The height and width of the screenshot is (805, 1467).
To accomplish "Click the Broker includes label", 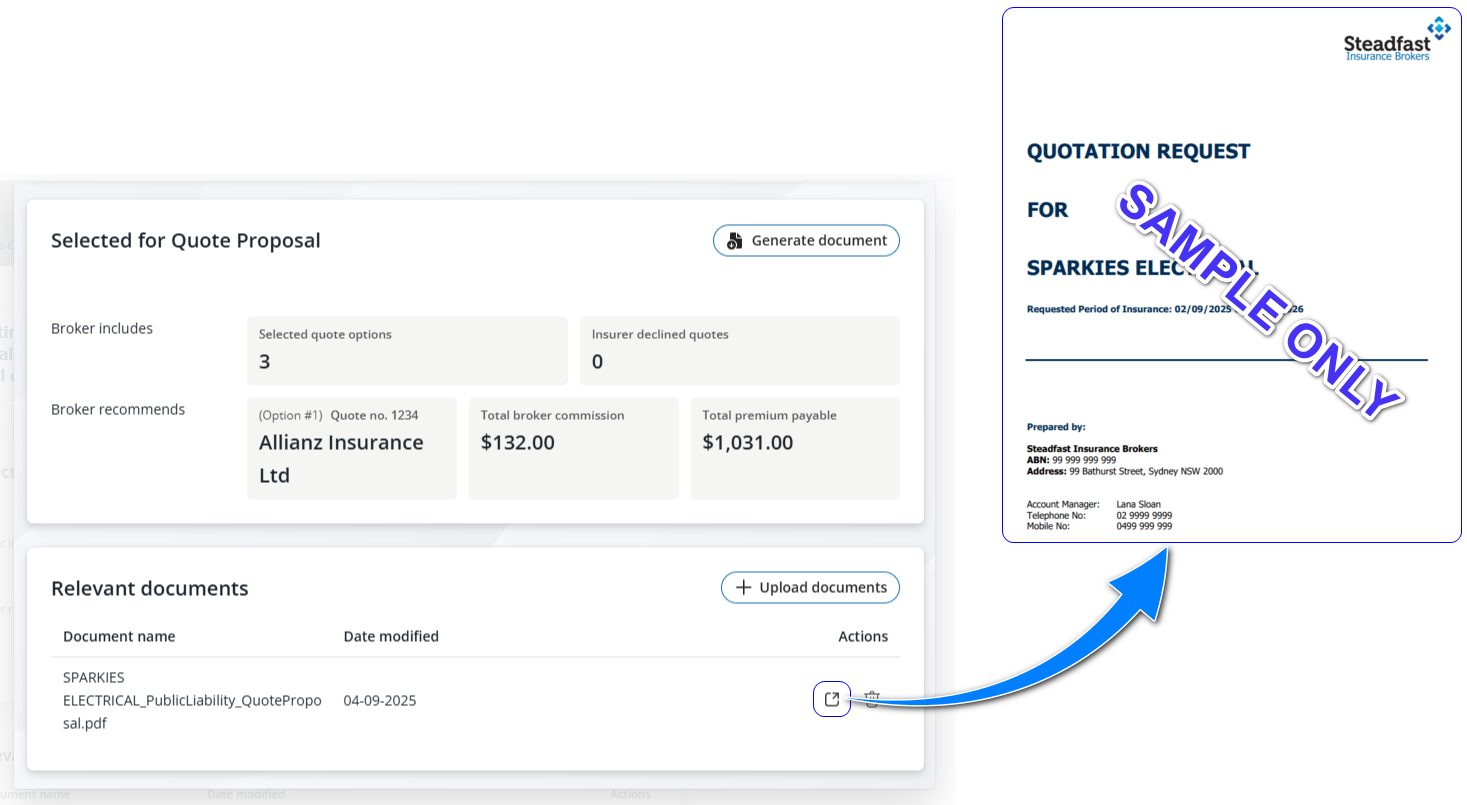I will (x=102, y=328).
